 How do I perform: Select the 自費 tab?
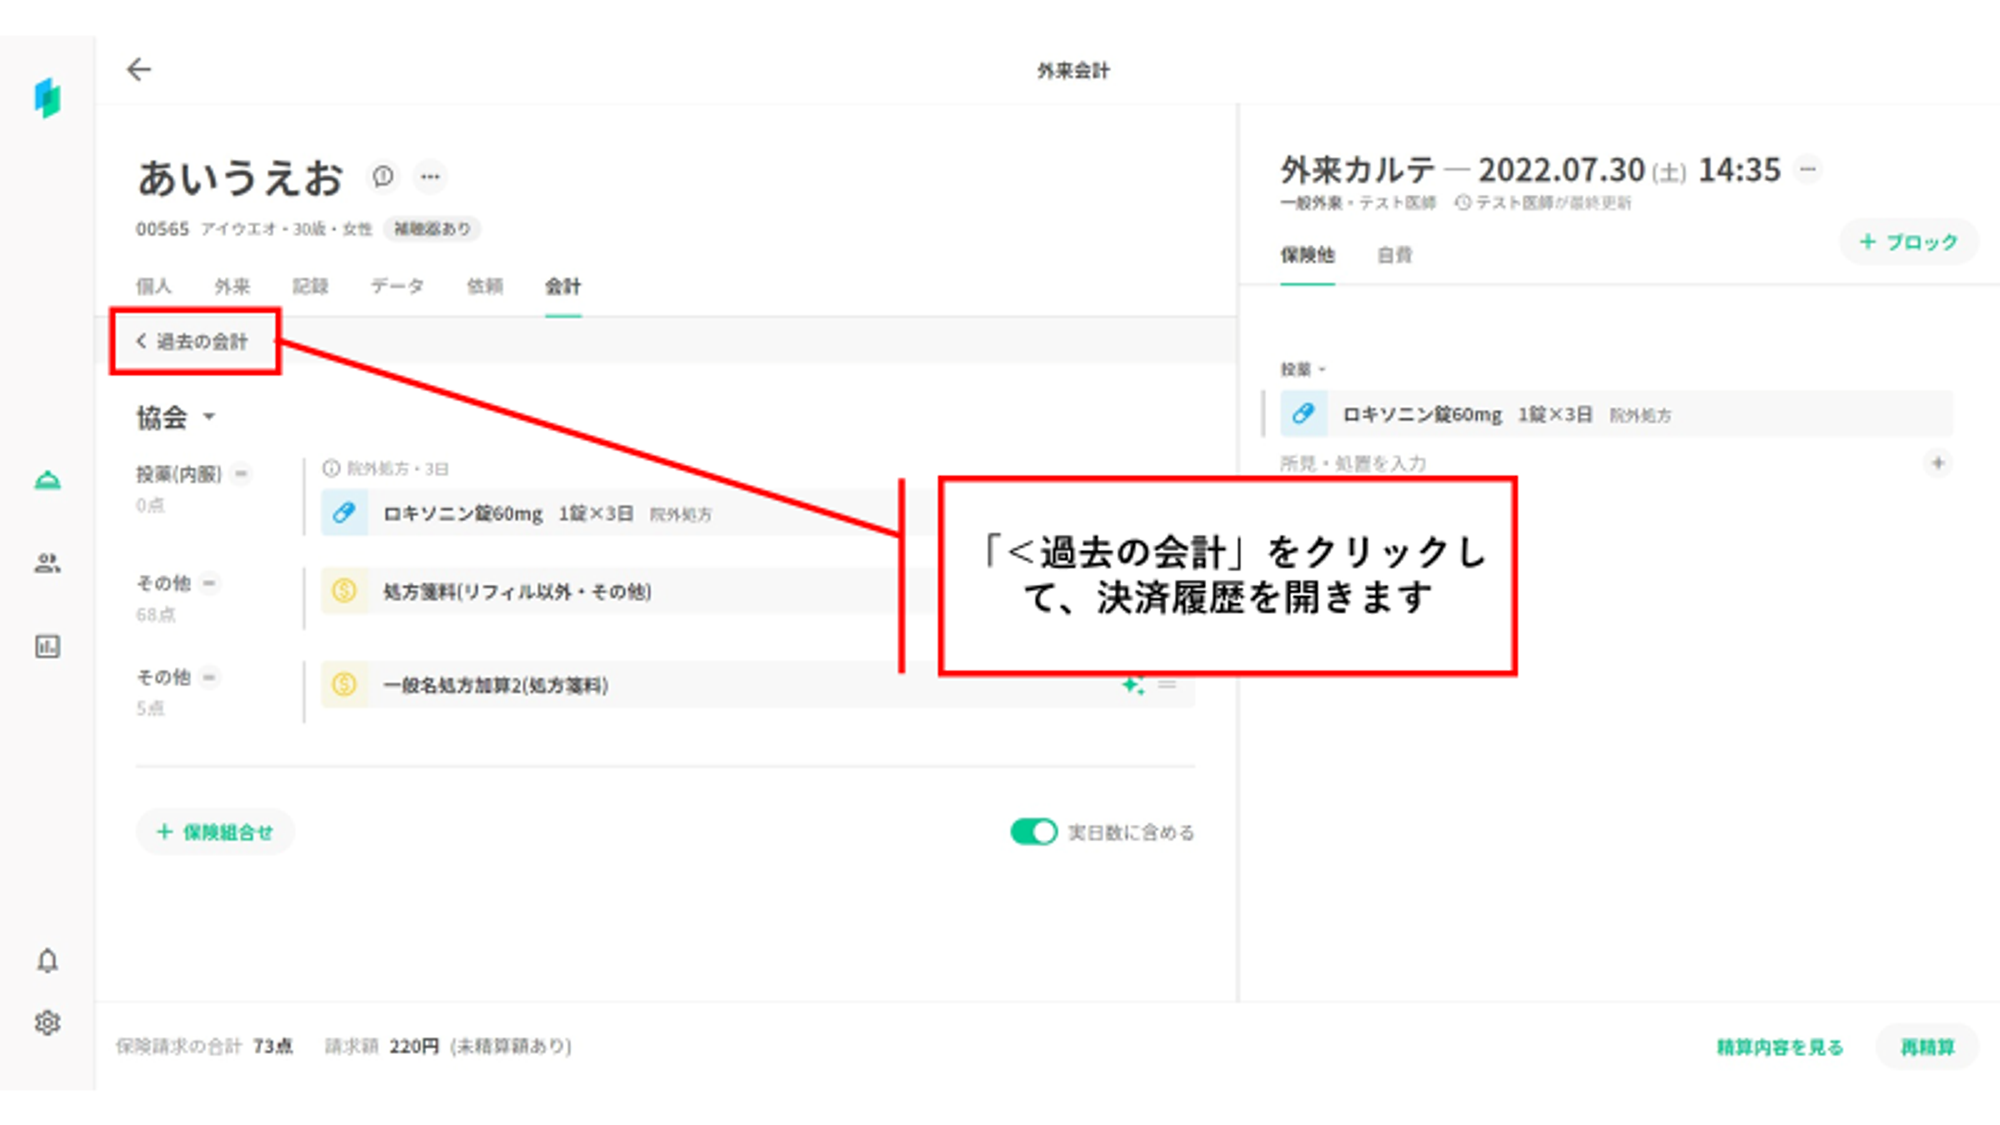(1394, 255)
